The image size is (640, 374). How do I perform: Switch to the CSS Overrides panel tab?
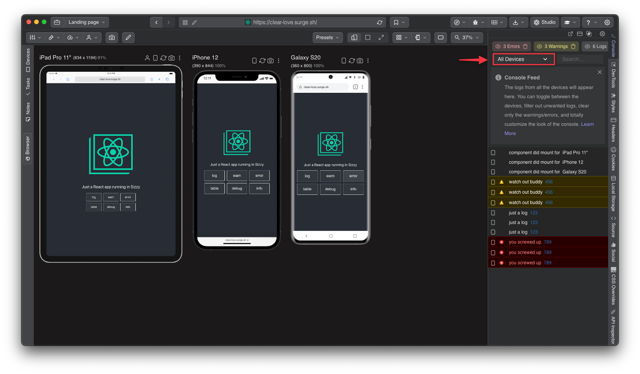pos(613,286)
